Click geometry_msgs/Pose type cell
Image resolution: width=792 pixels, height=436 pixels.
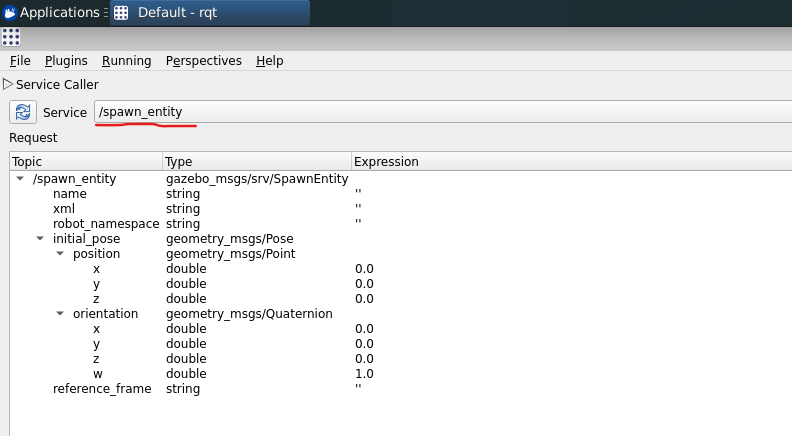pos(229,238)
